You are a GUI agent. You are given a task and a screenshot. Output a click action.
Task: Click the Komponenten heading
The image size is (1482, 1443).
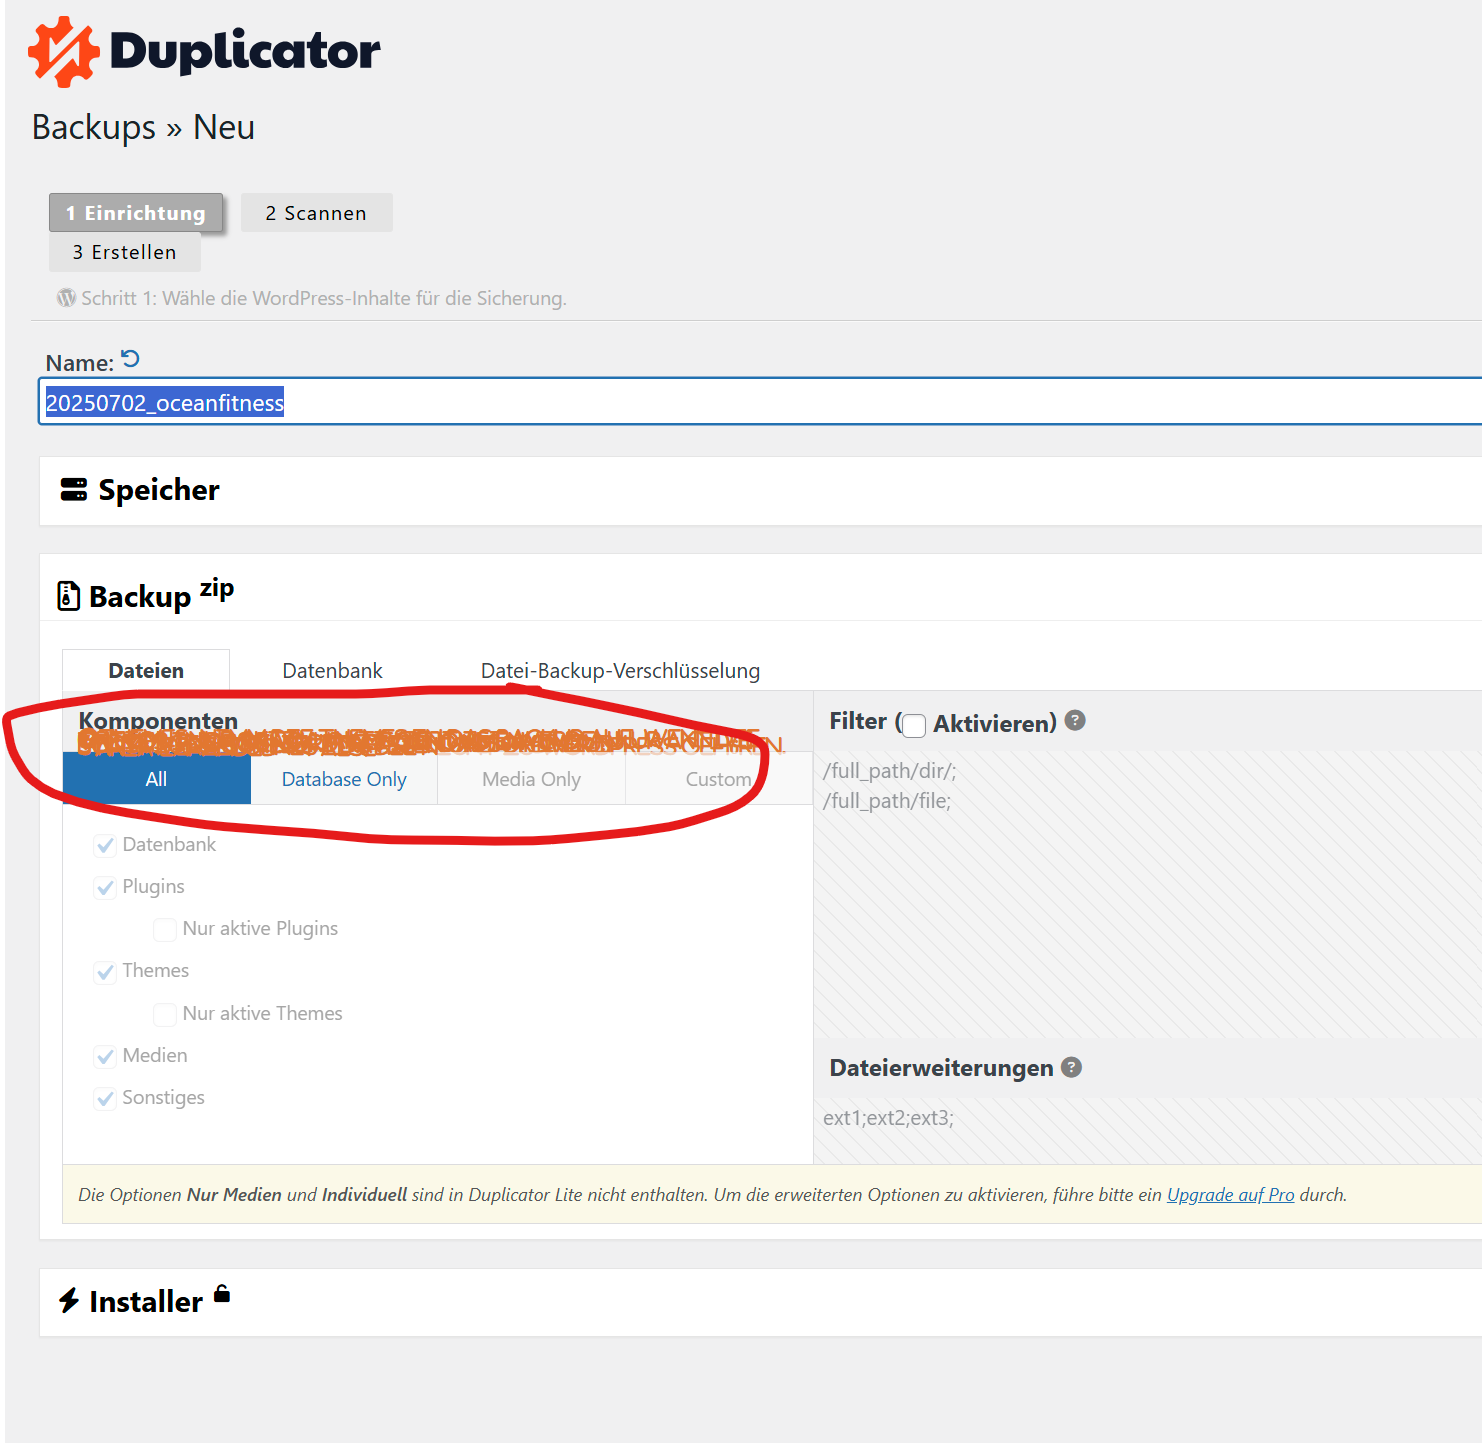[x=158, y=720]
